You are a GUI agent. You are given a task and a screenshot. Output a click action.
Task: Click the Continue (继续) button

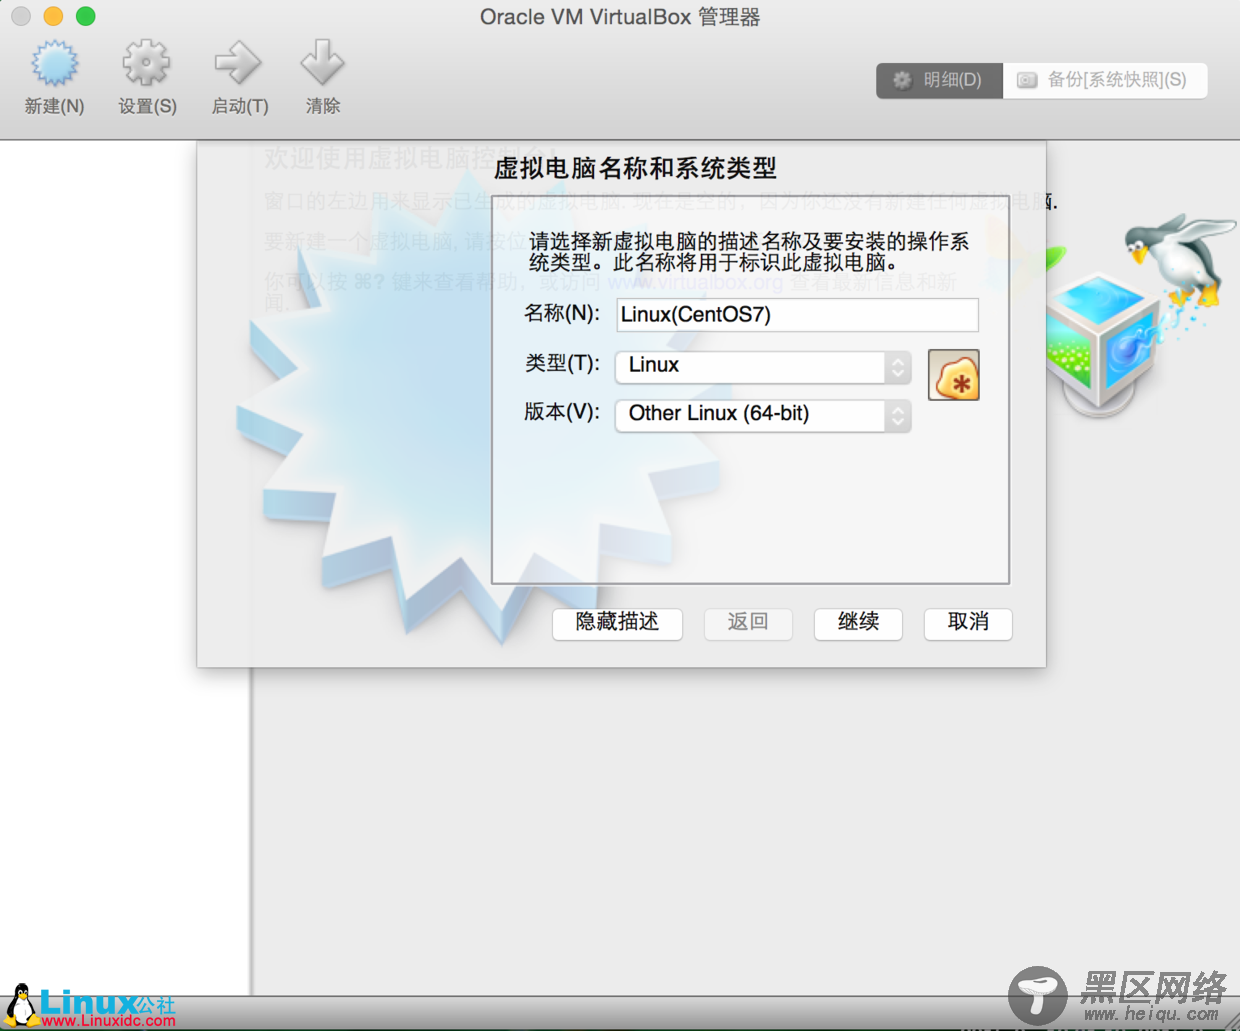pyautogui.click(x=858, y=623)
